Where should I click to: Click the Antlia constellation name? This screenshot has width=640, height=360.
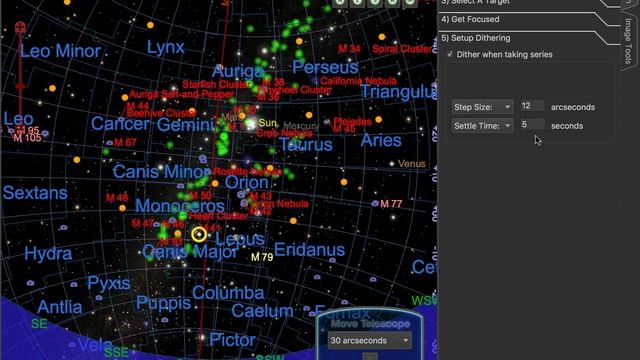click(x=60, y=307)
